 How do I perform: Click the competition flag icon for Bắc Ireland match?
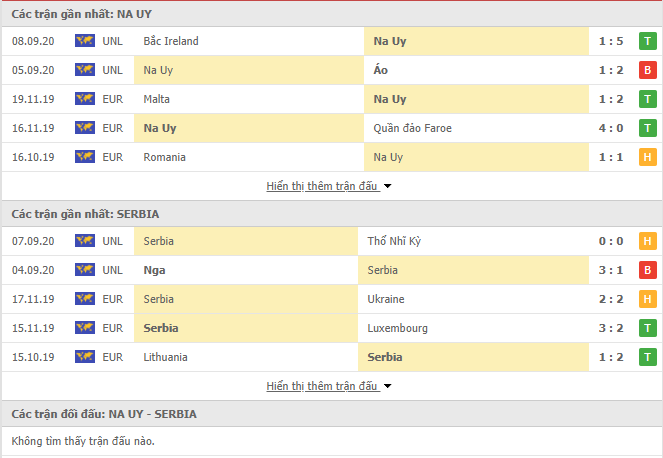pos(85,41)
